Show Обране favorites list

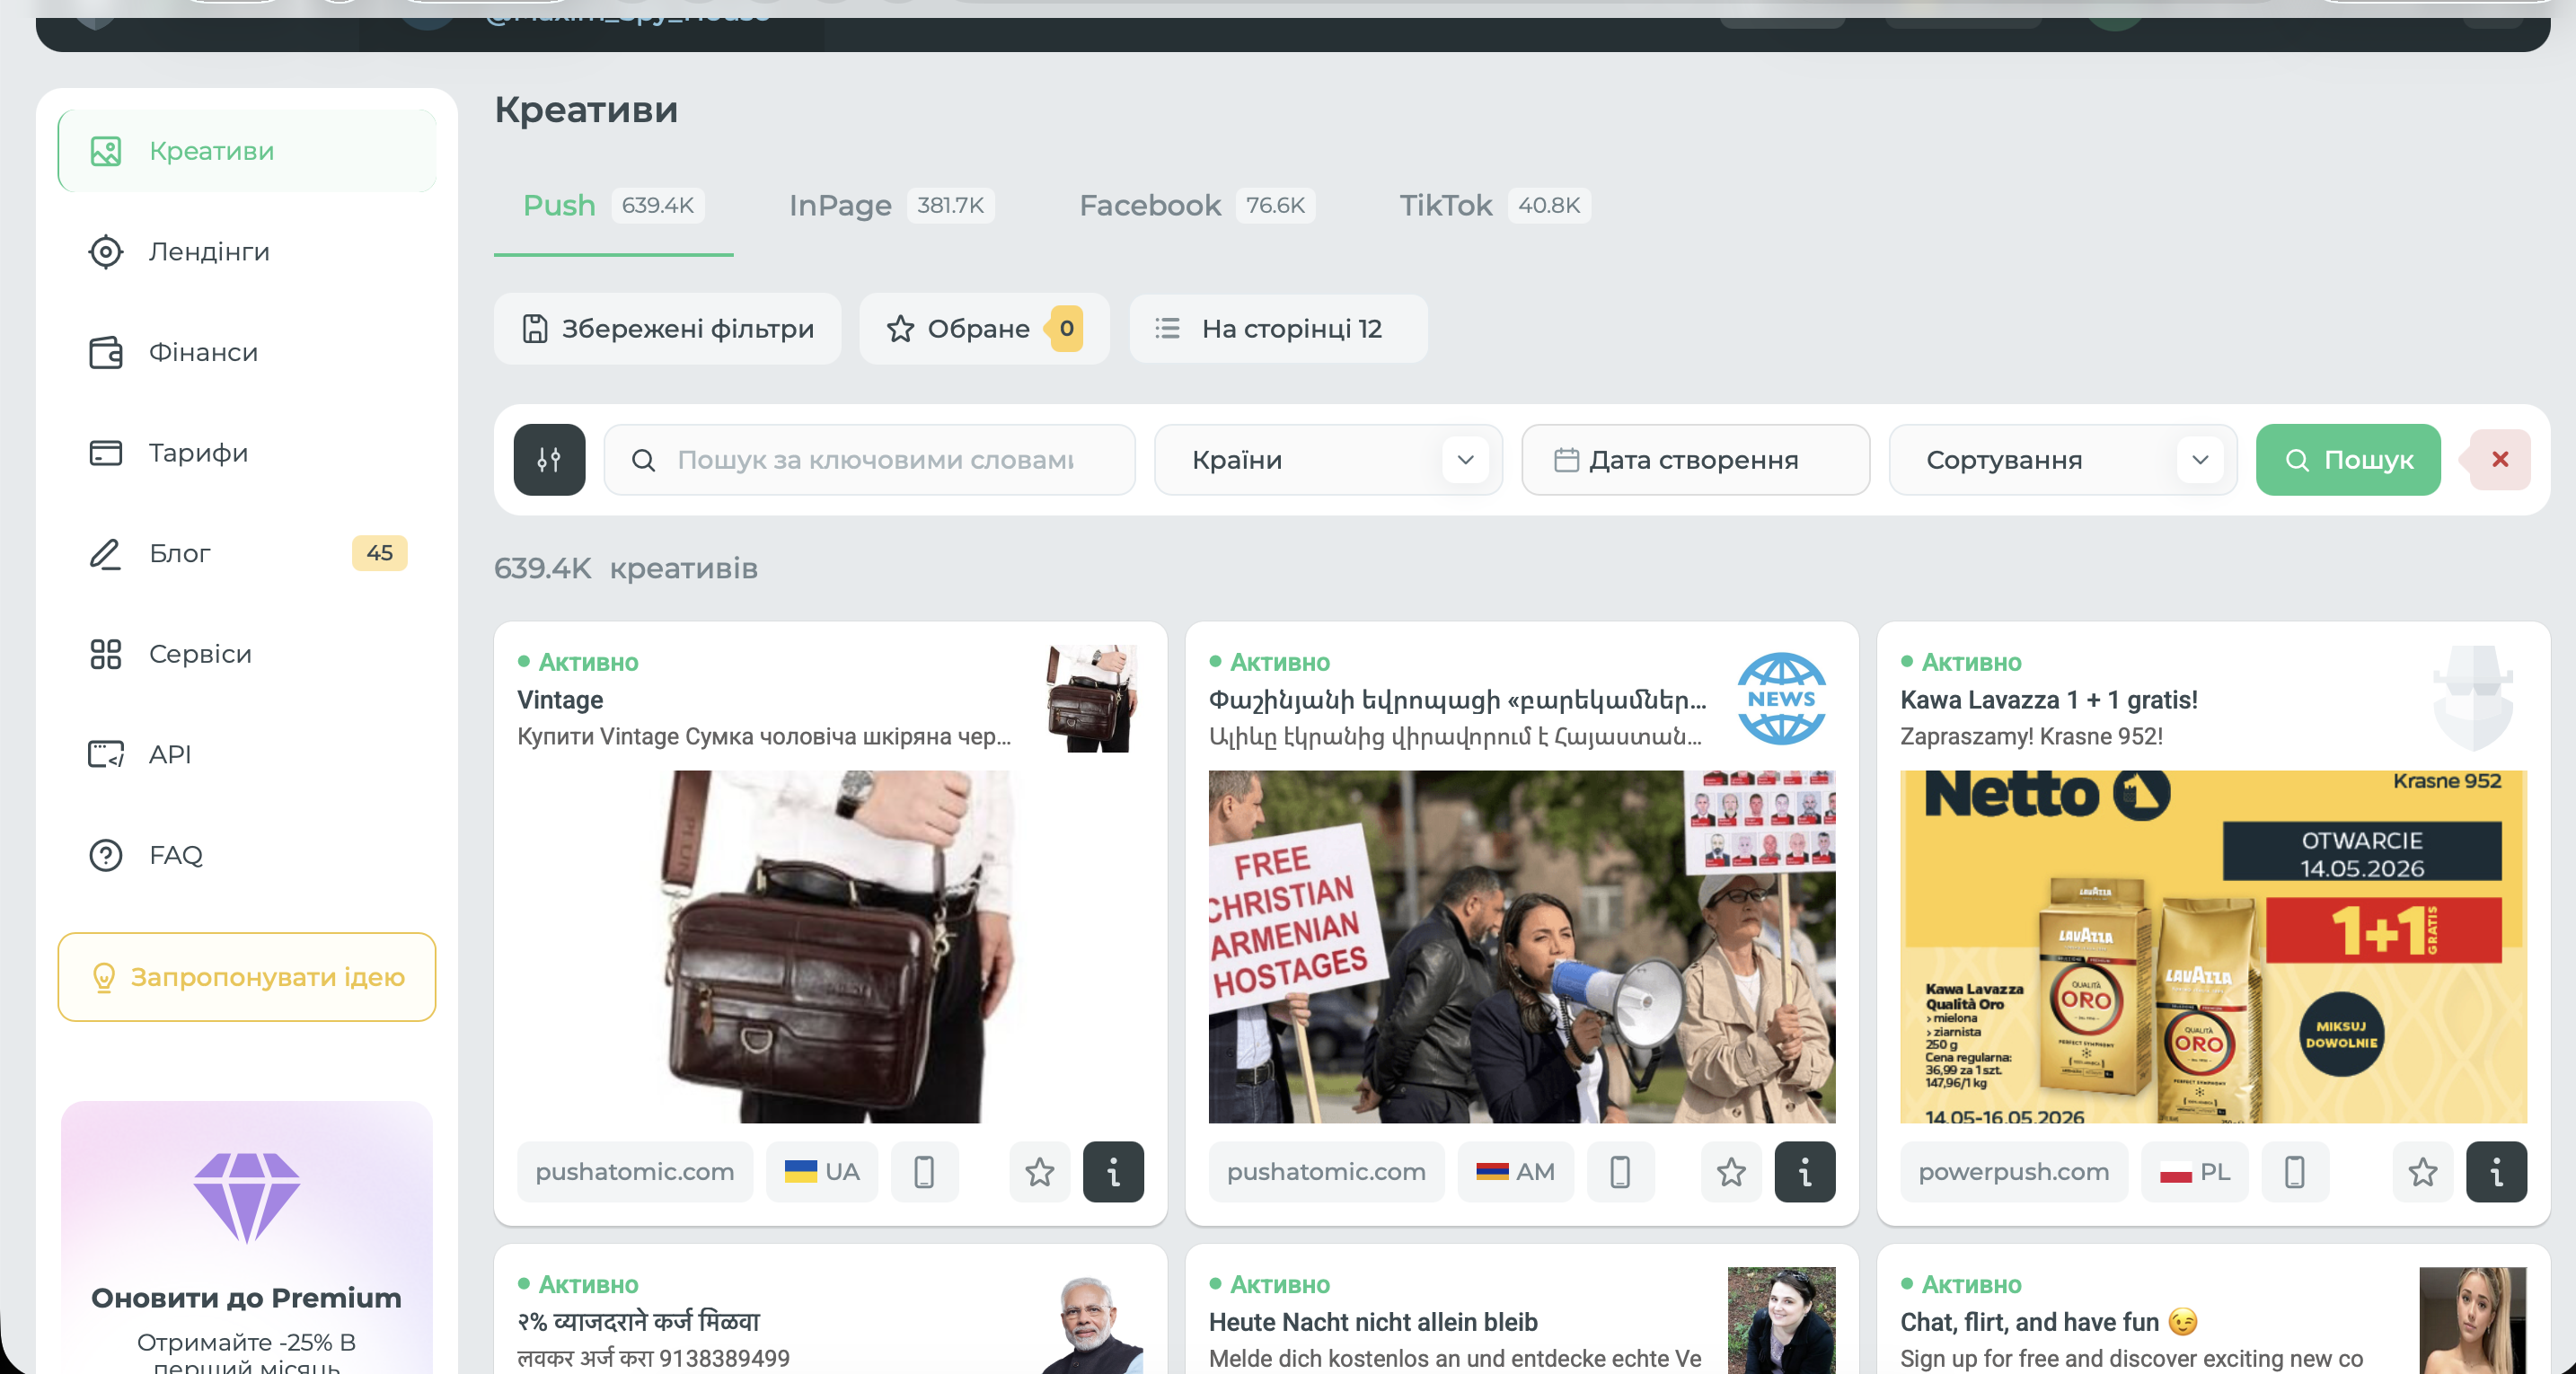(984, 329)
